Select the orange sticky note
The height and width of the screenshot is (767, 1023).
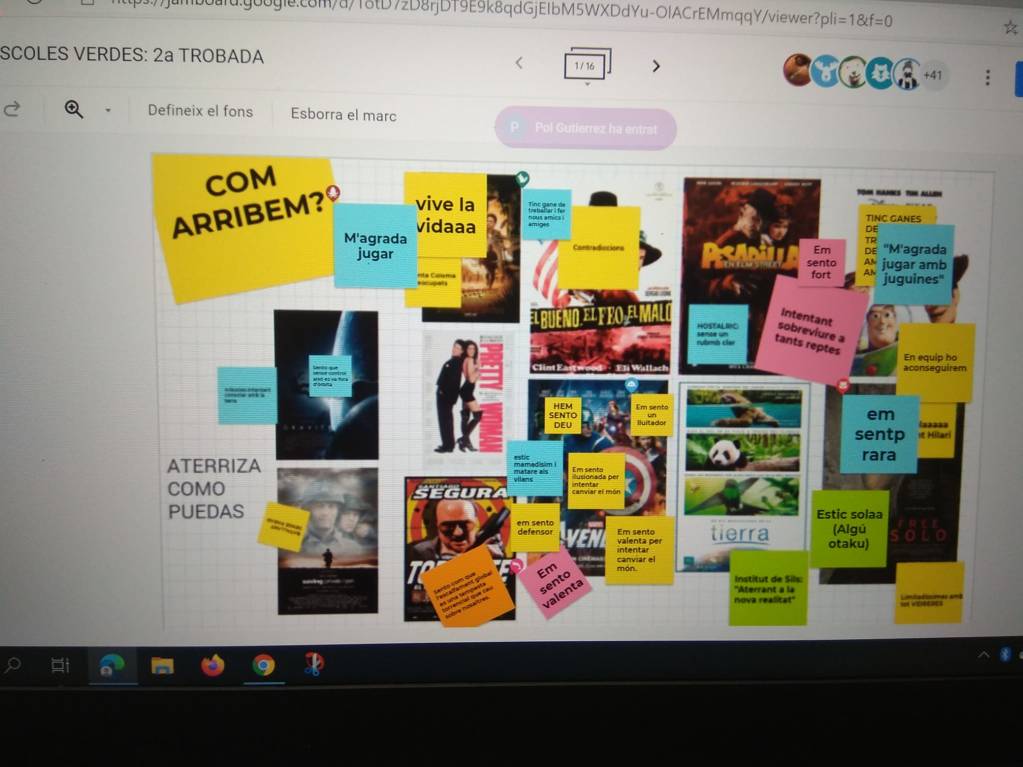click(x=468, y=588)
